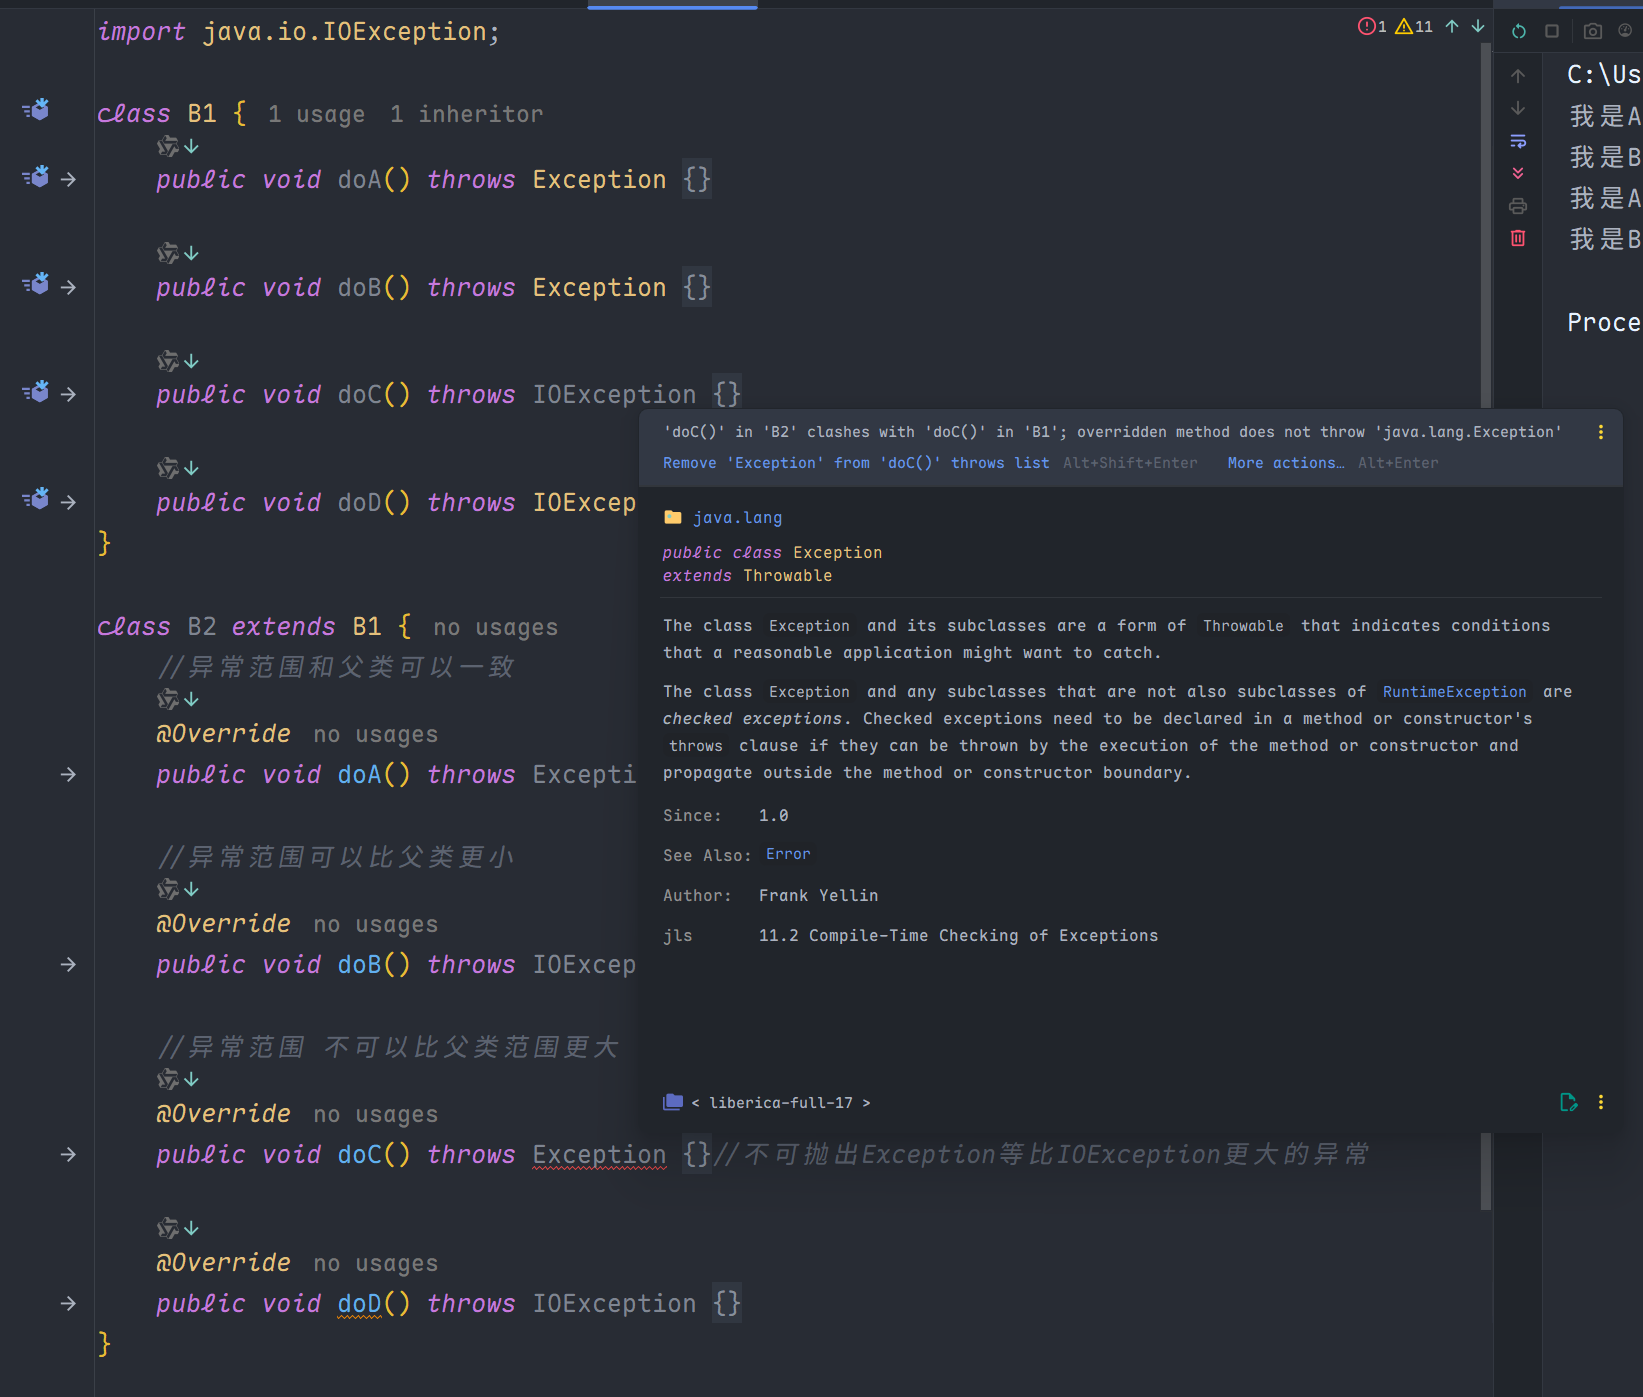Screen dimensions: 1643x1397
Task: Rerun the program from Run panel toolbar
Action: (1519, 31)
